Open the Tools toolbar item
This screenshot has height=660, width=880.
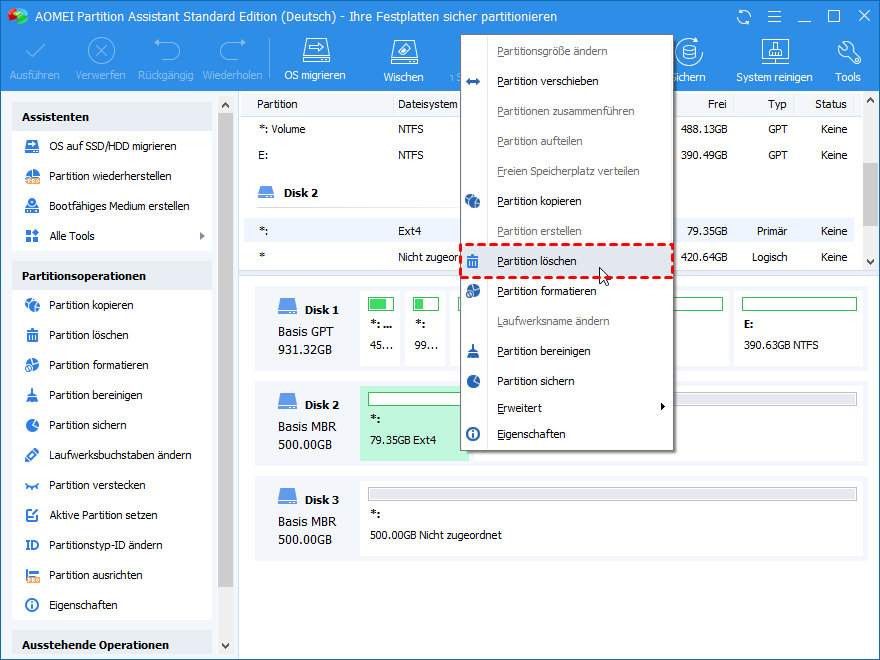tap(847, 61)
